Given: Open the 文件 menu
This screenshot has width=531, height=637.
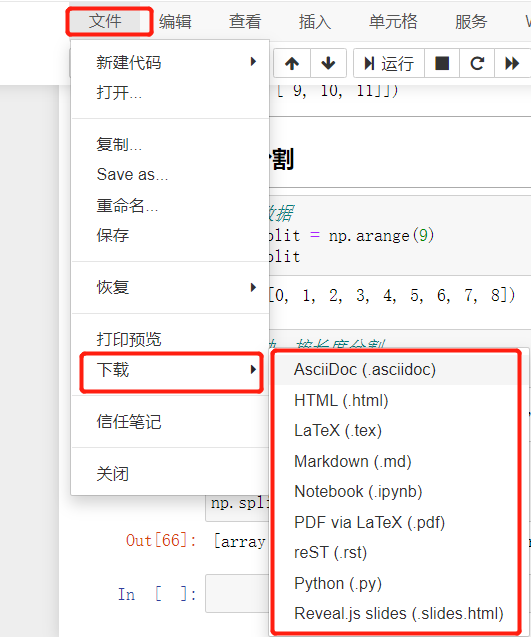Looking at the screenshot, I should [106, 21].
